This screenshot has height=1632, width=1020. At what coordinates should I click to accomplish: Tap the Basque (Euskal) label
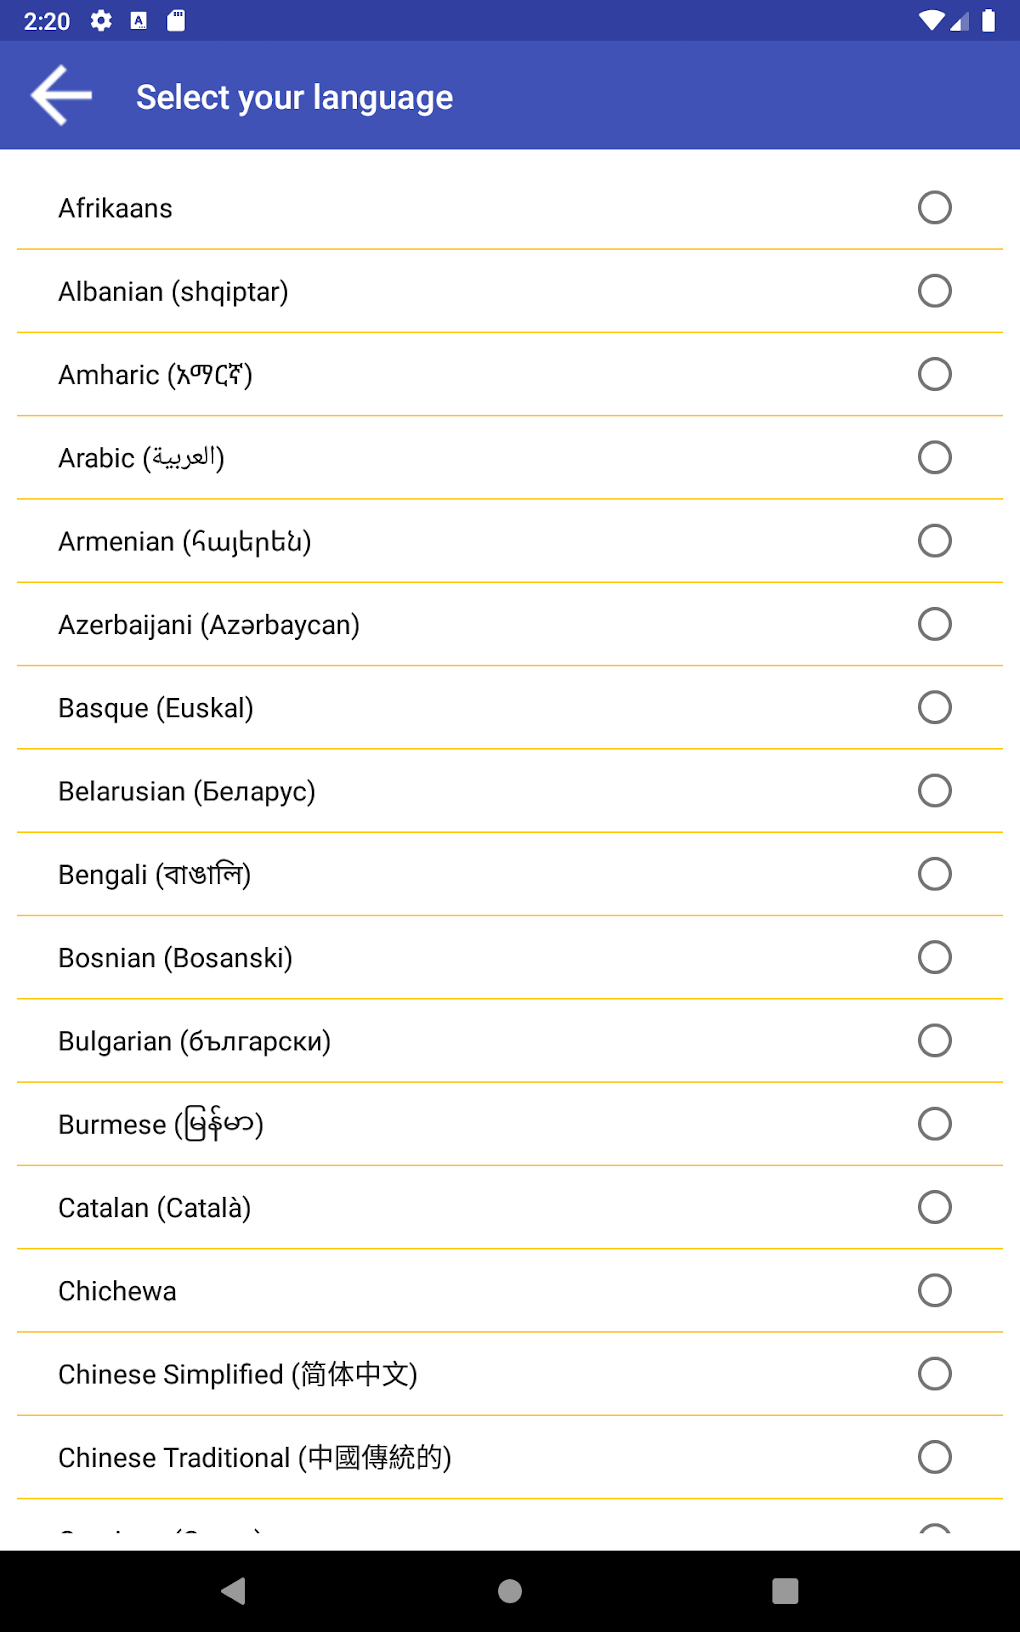pyautogui.click(x=156, y=708)
